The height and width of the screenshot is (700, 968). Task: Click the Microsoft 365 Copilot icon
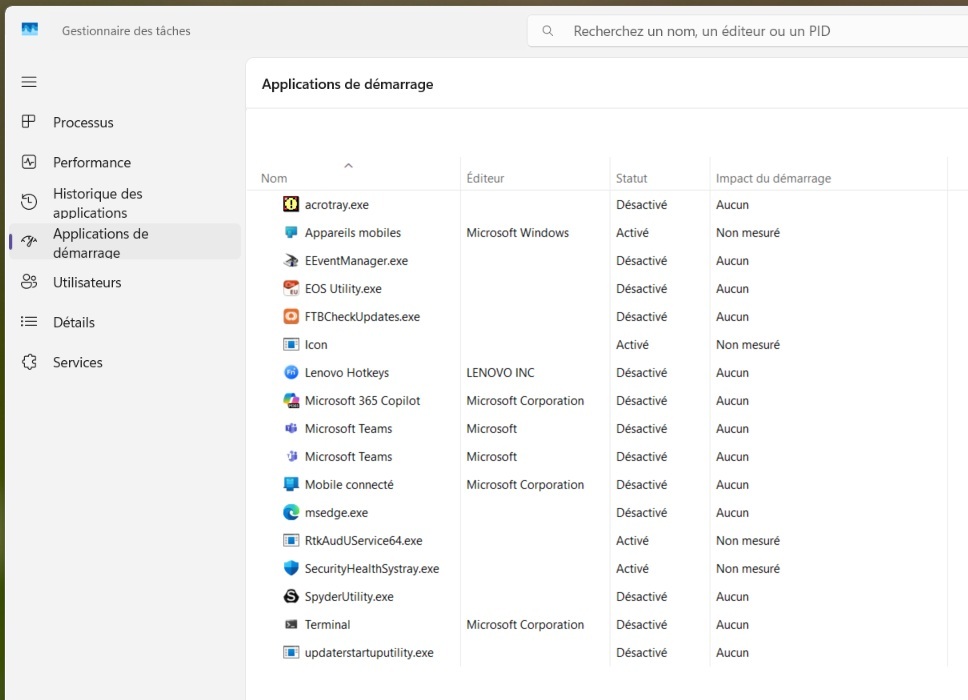pos(291,400)
